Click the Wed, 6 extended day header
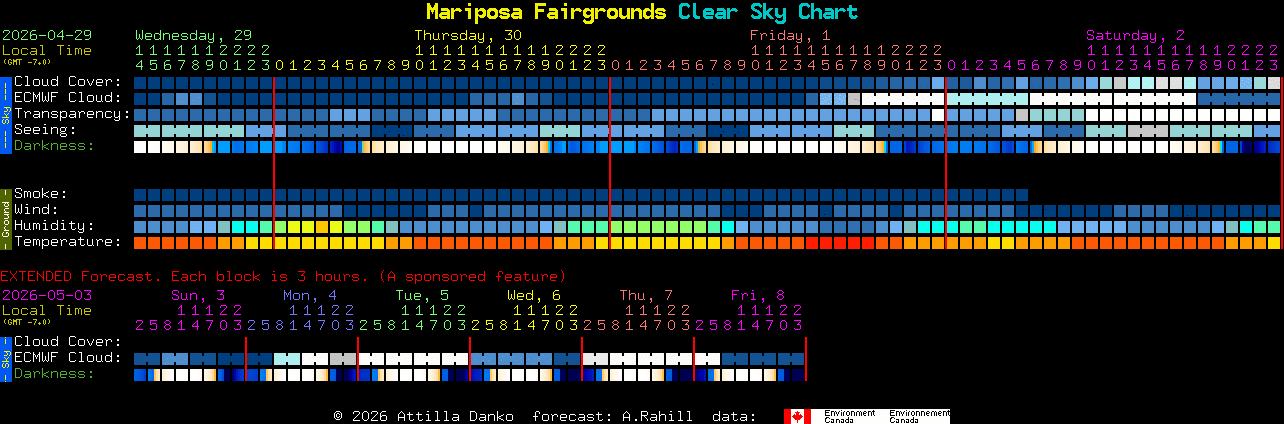1284x424 pixels. tap(533, 295)
